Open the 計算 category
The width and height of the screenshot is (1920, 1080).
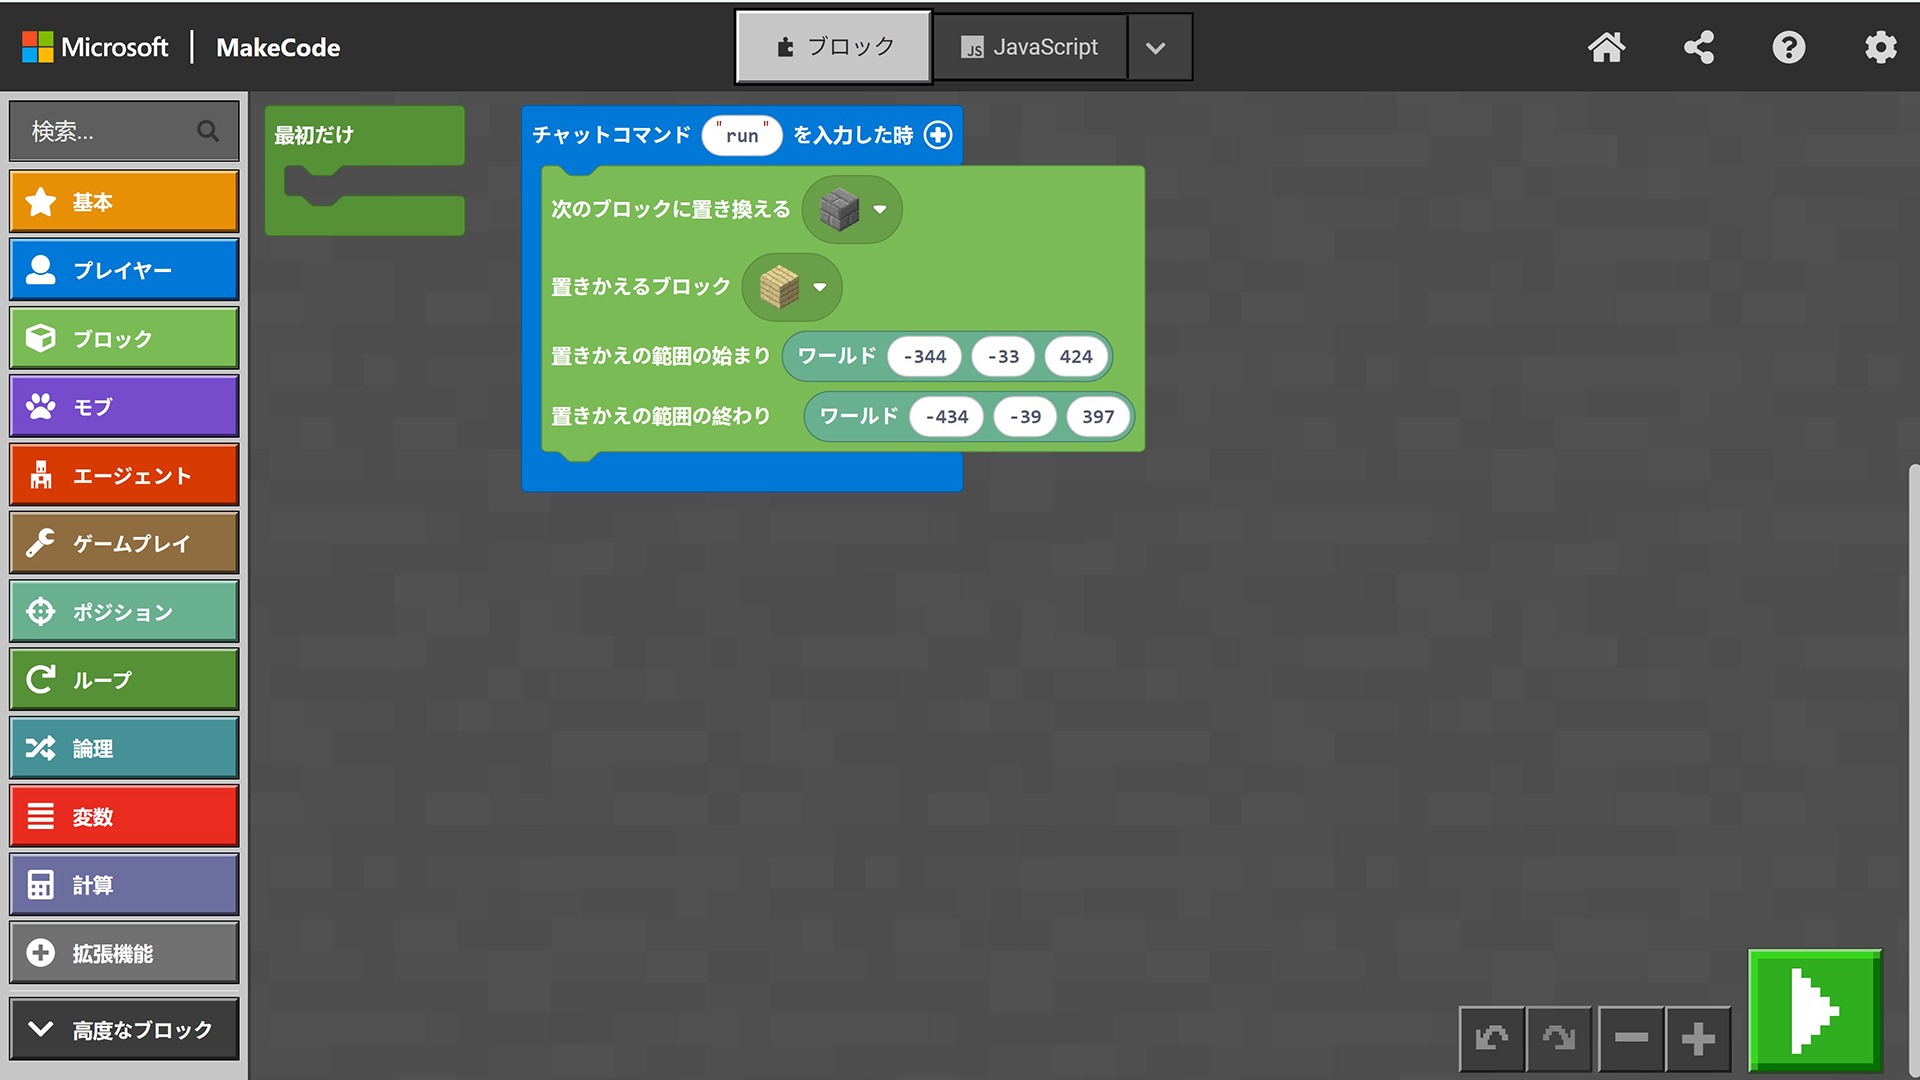click(x=124, y=885)
